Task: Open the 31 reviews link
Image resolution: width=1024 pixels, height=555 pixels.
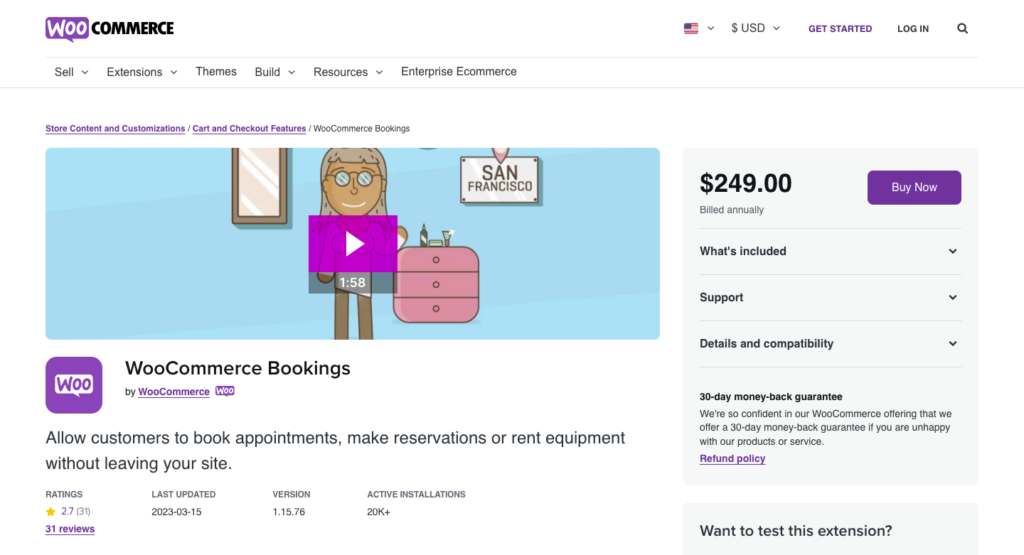Action: 70,529
